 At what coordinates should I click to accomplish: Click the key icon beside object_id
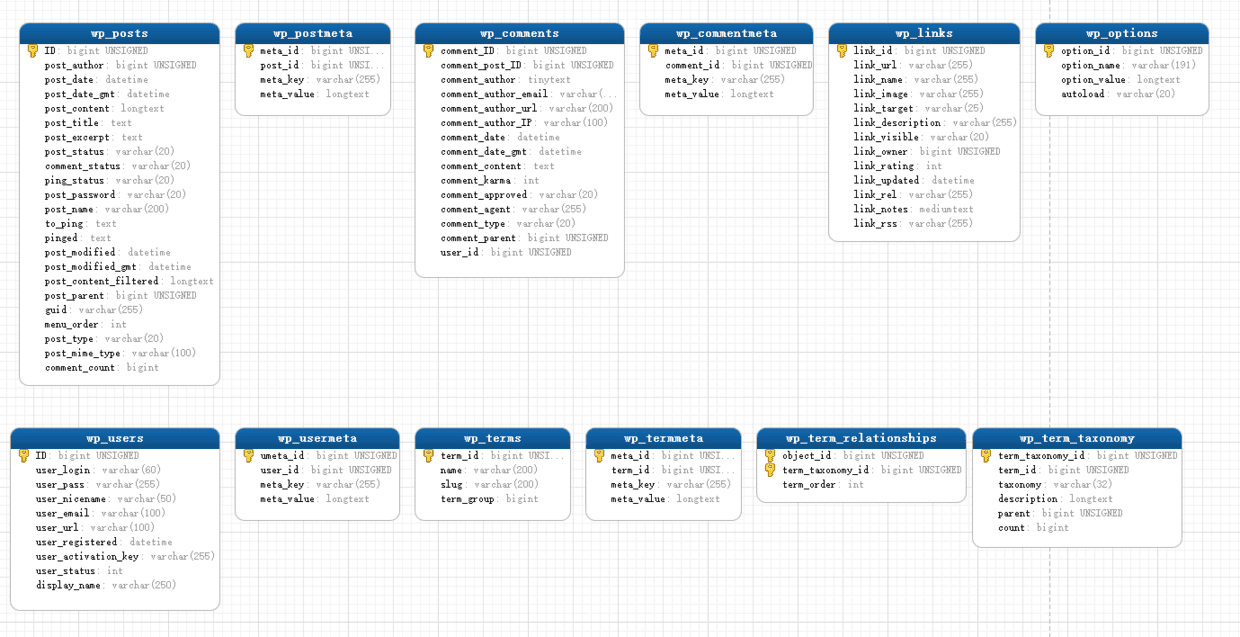(769, 456)
